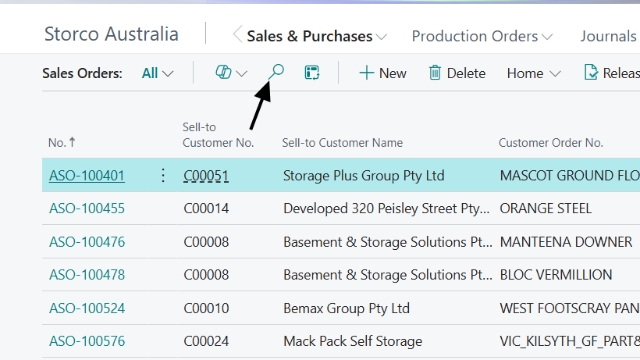The height and width of the screenshot is (360, 640).
Task: Open the Copilot icon dropdown
Action: pos(223,72)
